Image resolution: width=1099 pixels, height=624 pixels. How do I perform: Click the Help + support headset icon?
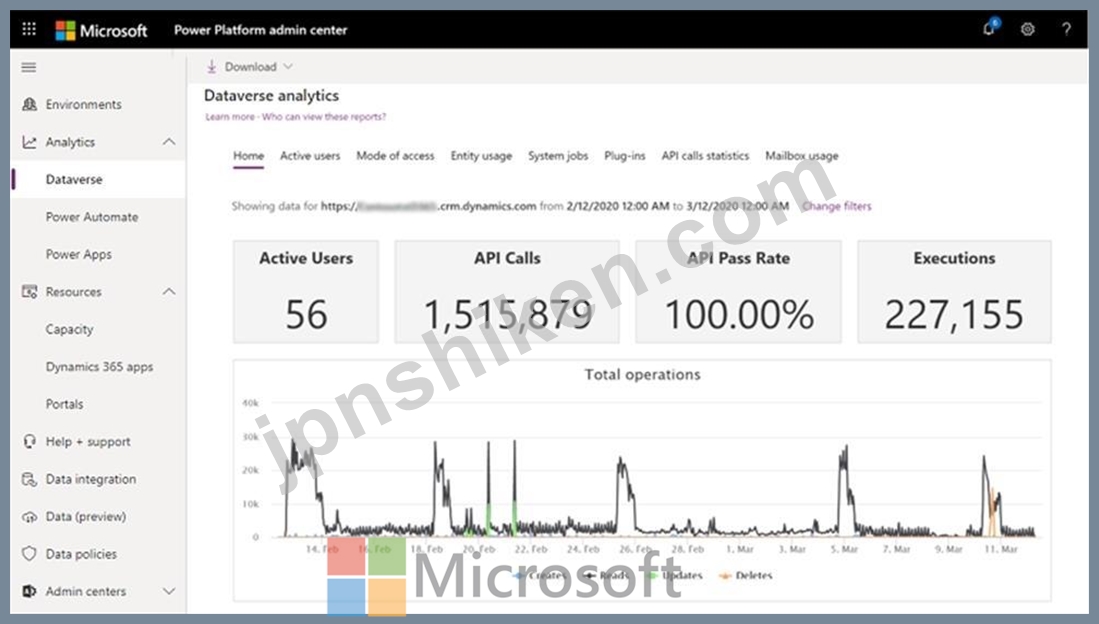(29, 442)
